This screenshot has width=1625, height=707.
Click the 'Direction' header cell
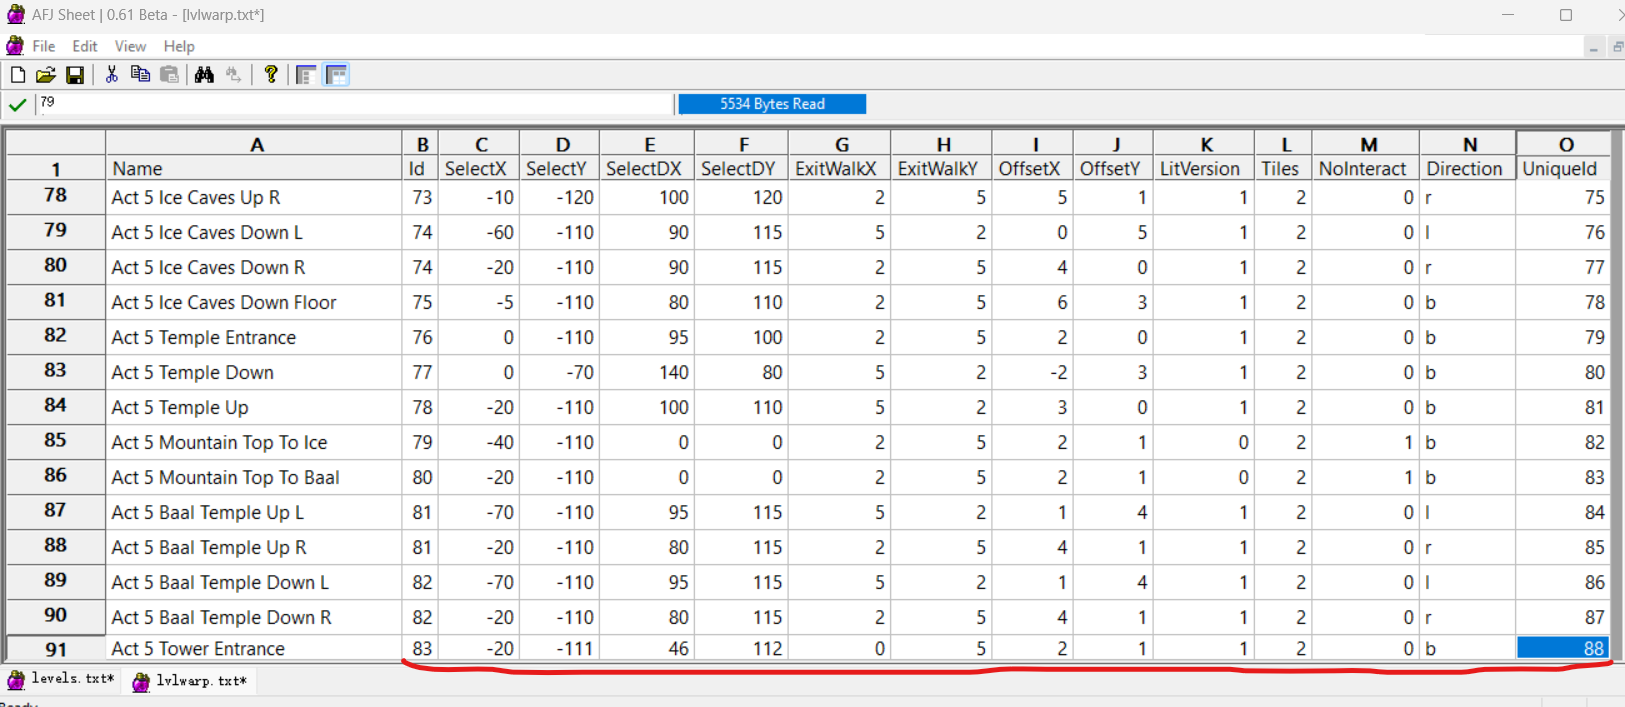(x=1467, y=168)
